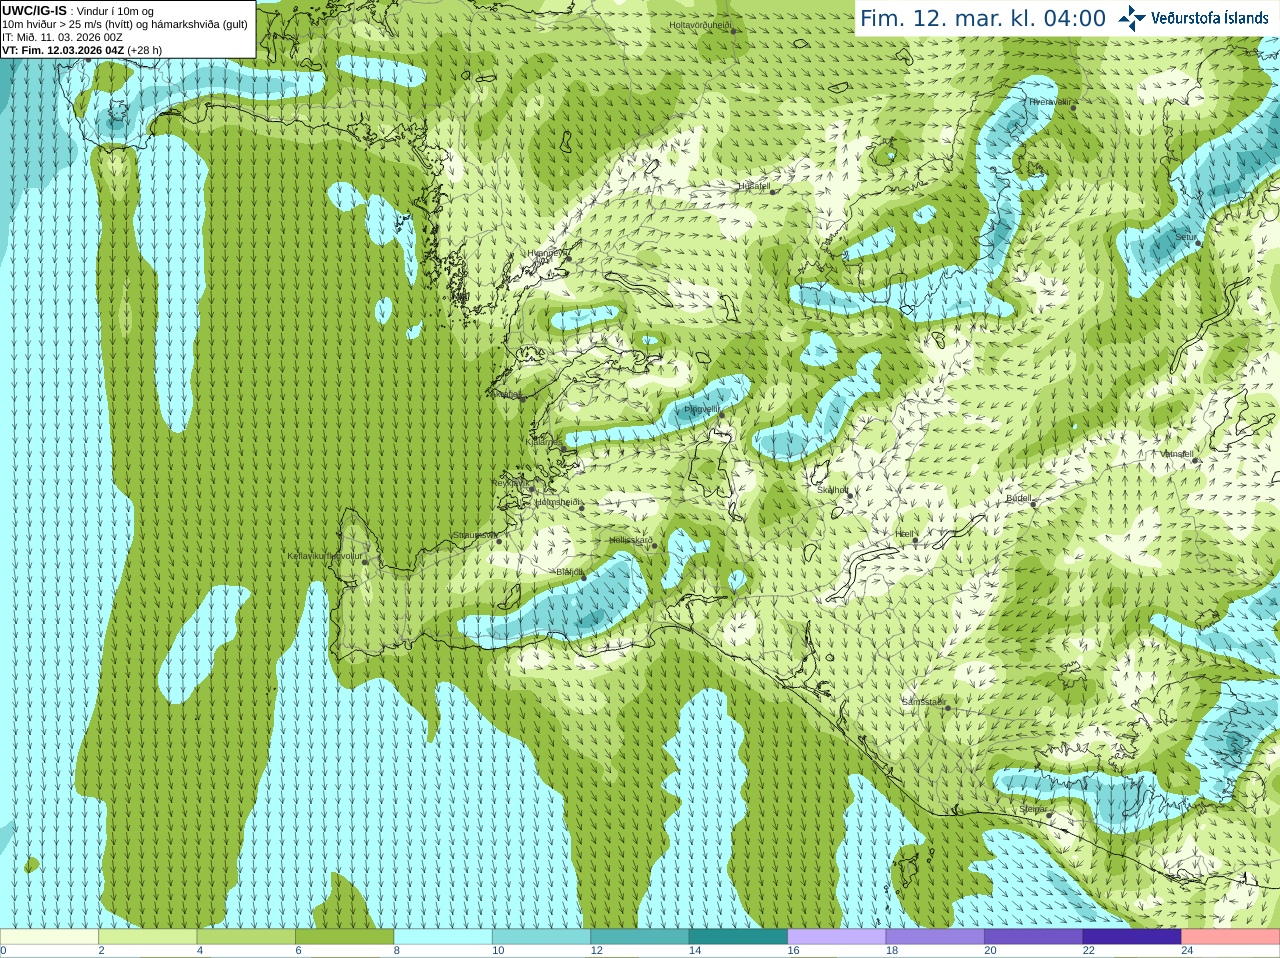Viewport: 1280px width, 958px height.
Task: Click the Veðurstofa Íslands logo
Action: click(x=1193, y=18)
